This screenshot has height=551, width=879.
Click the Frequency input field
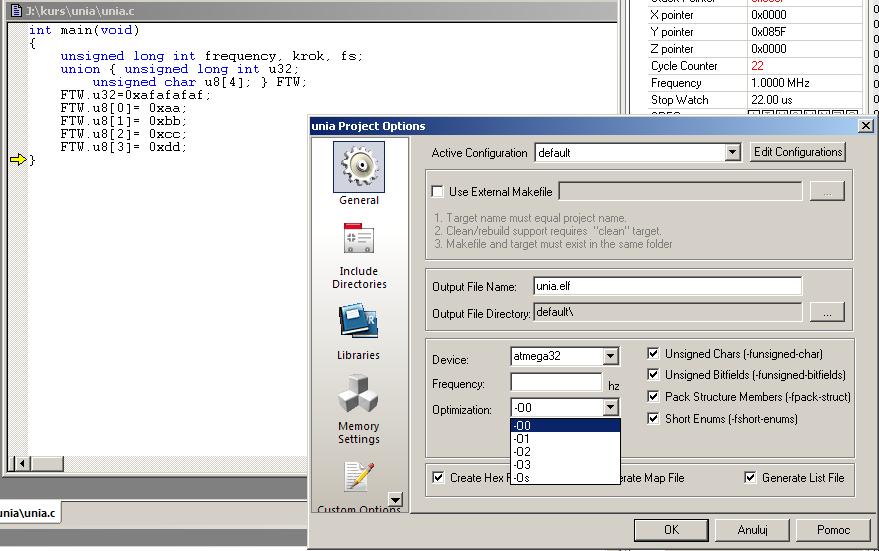[x=556, y=383]
